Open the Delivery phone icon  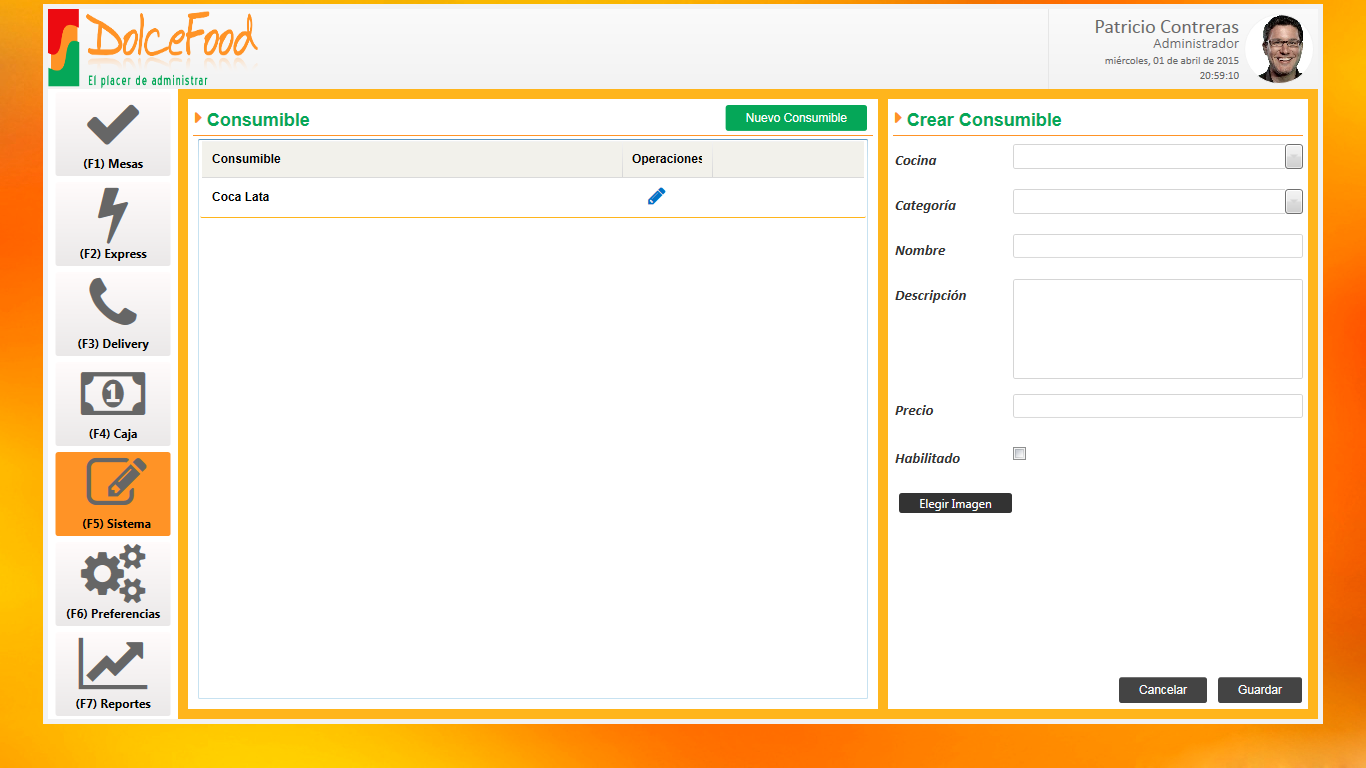coord(112,303)
